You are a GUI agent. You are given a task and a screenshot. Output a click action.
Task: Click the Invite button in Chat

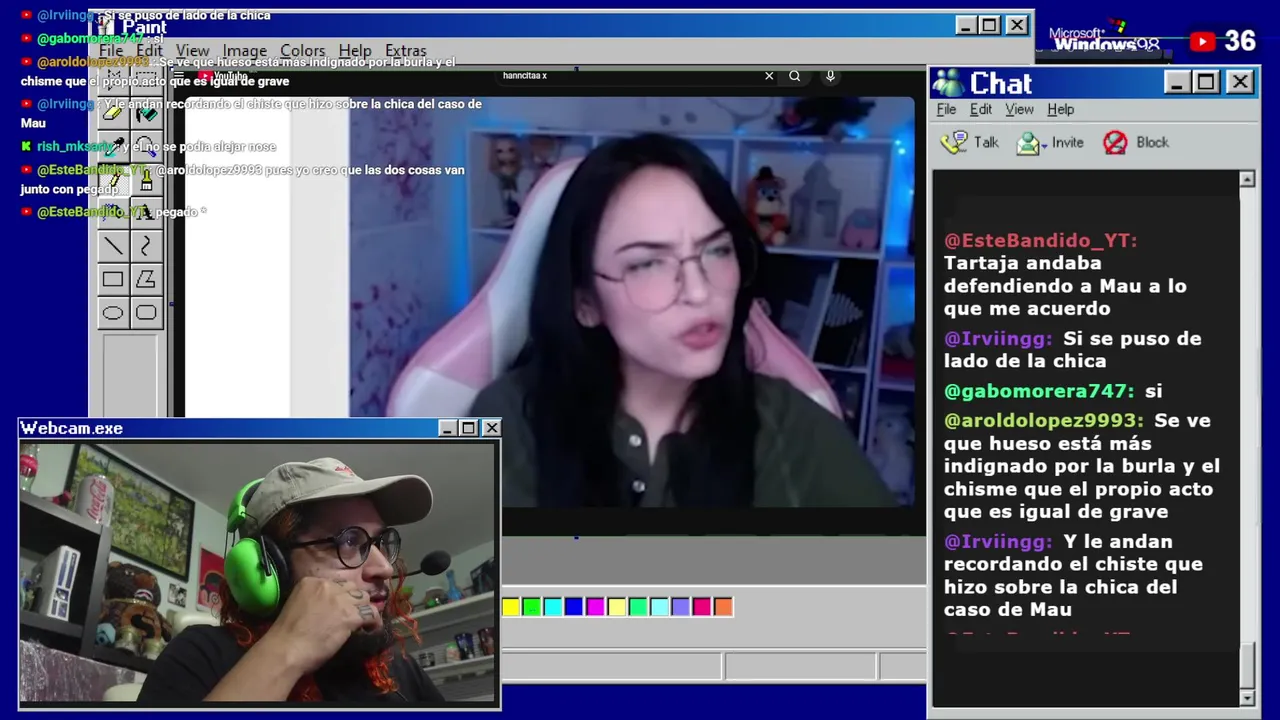(x=1050, y=142)
